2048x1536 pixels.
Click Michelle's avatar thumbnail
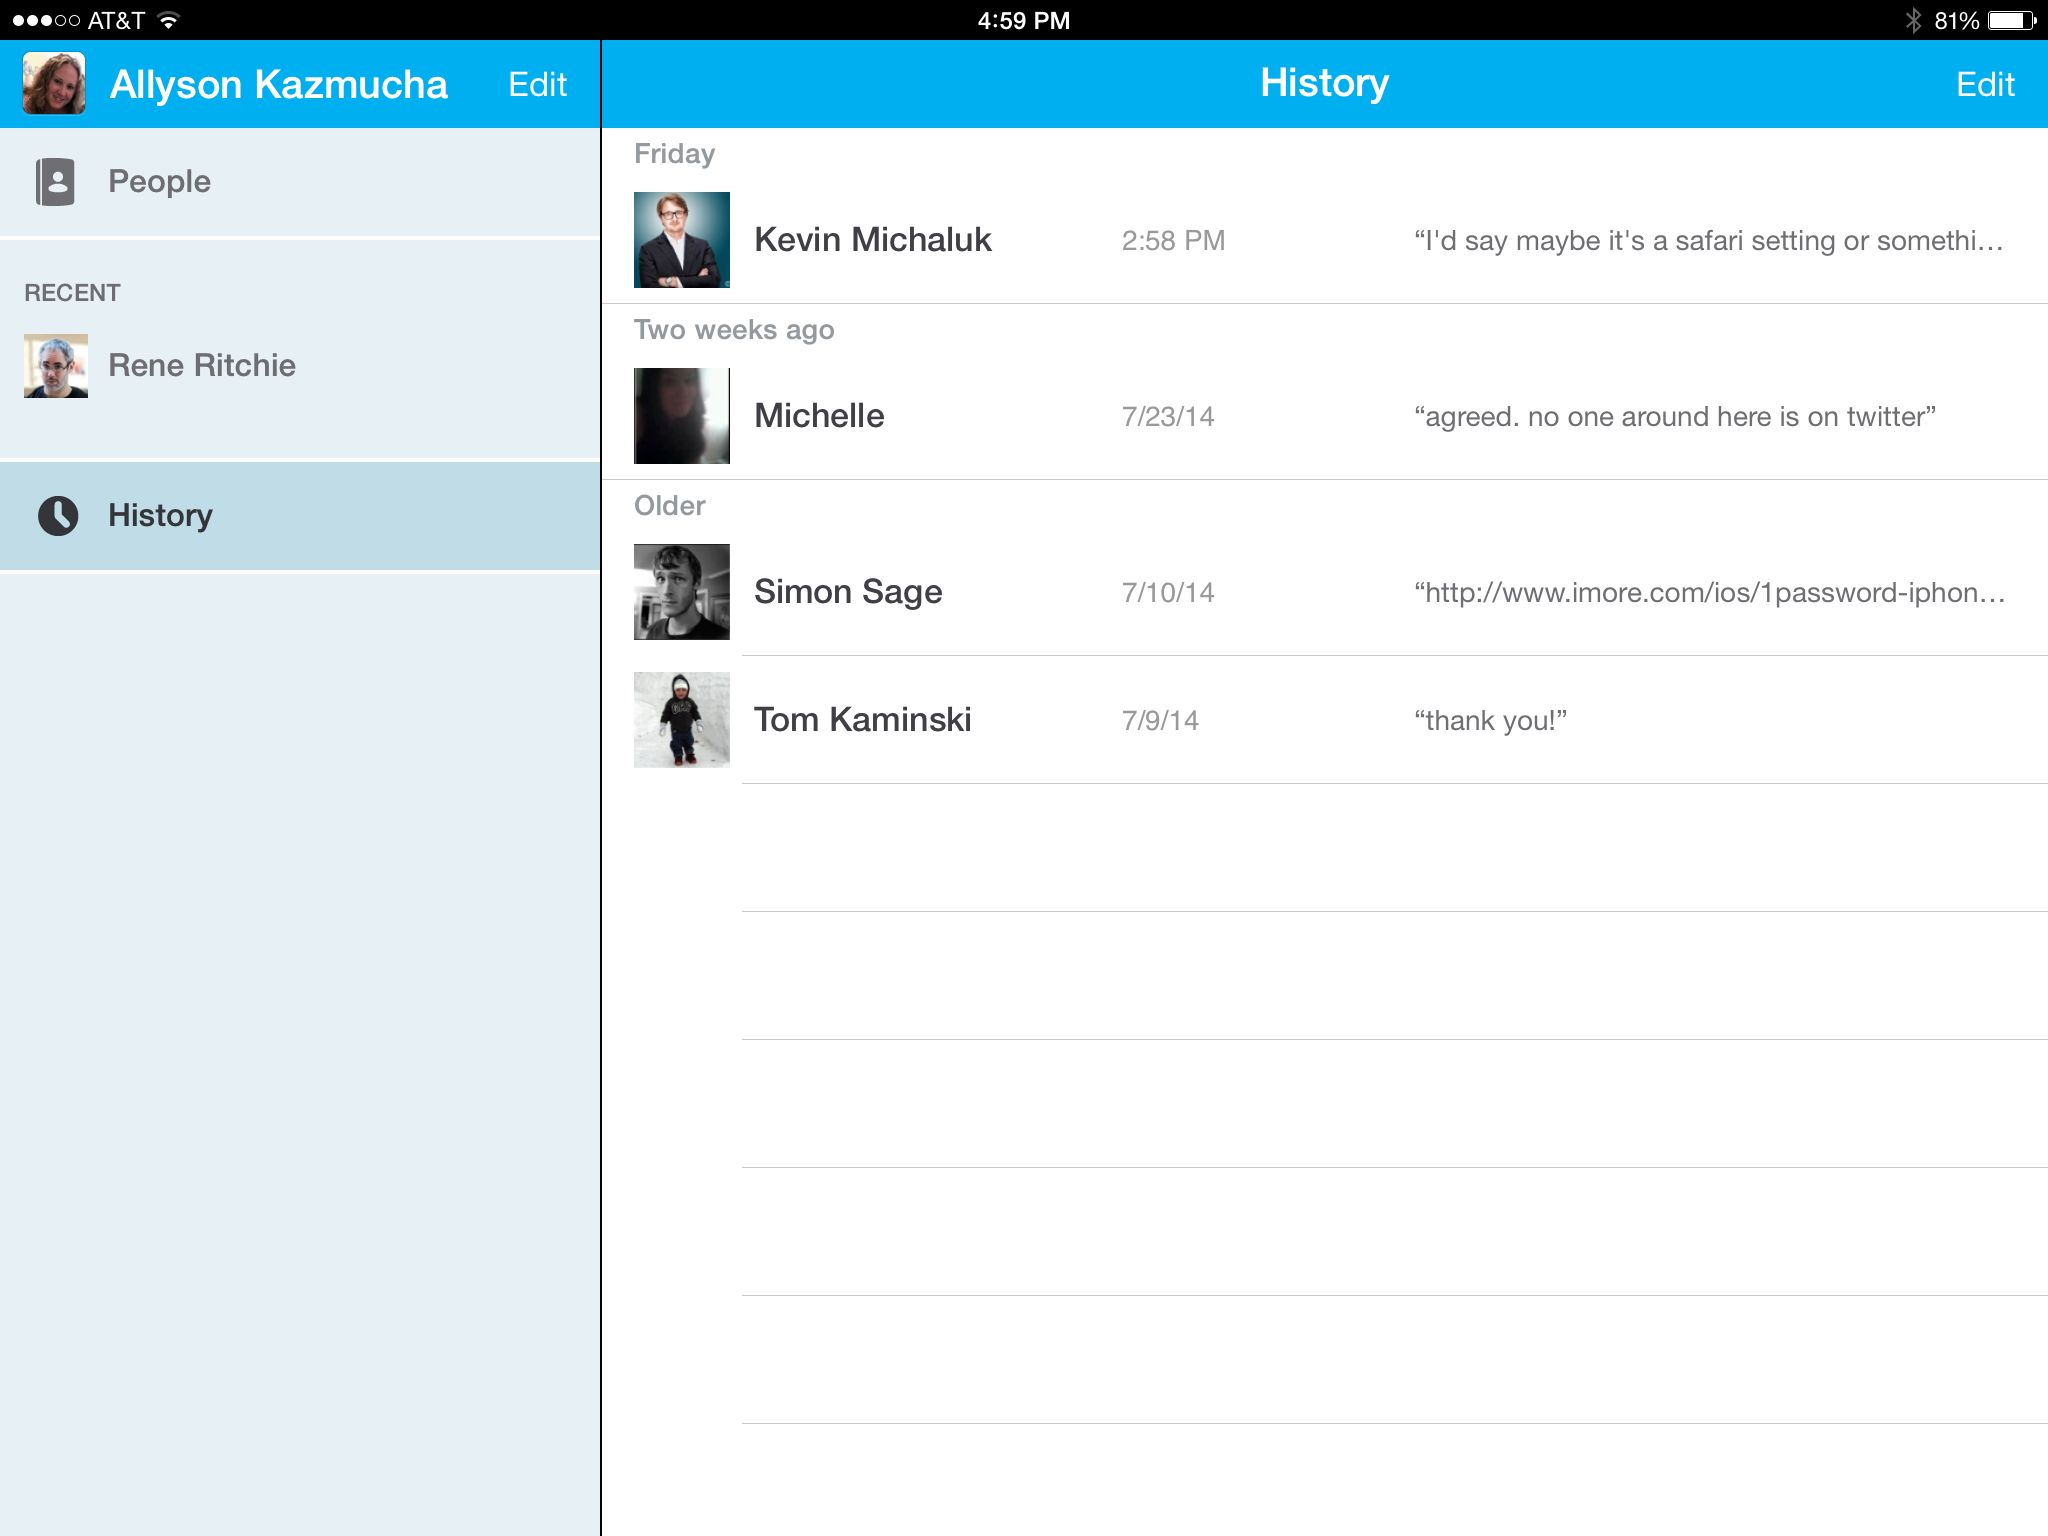(x=681, y=416)
